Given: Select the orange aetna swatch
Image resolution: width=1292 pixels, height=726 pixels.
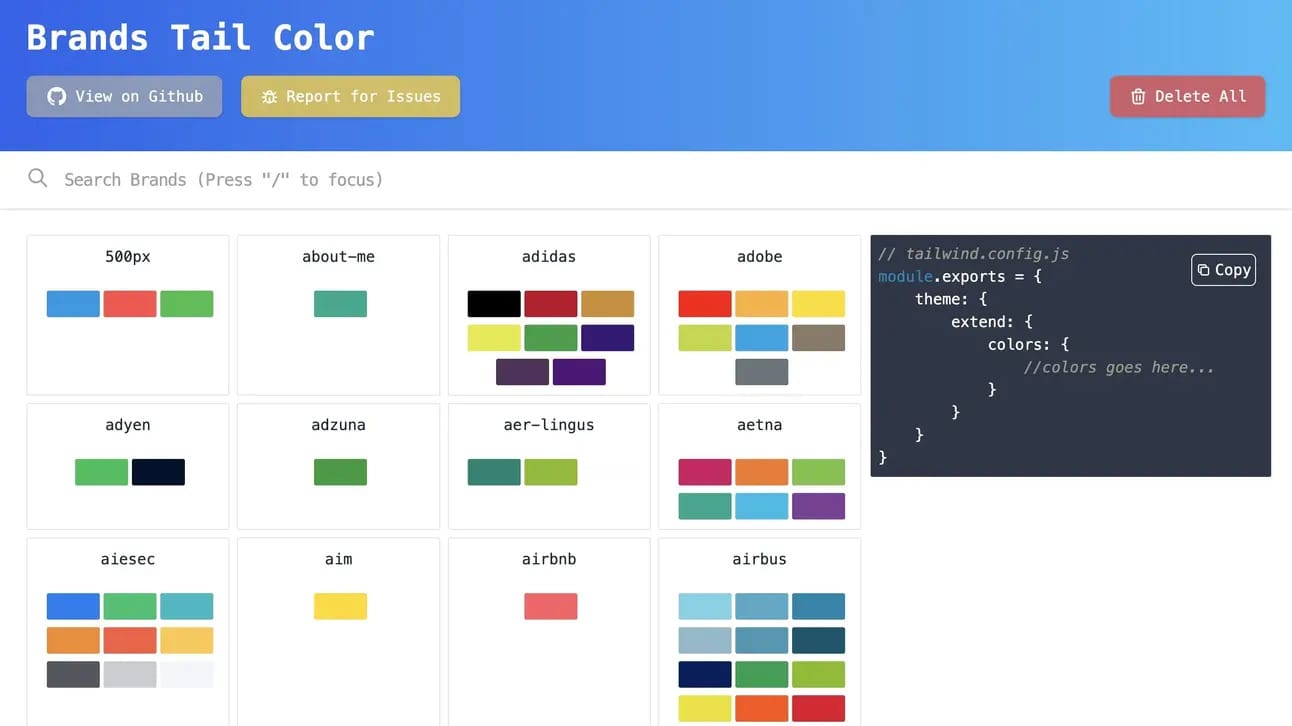Looking at the screenshot, I should (x=762, y=472).
